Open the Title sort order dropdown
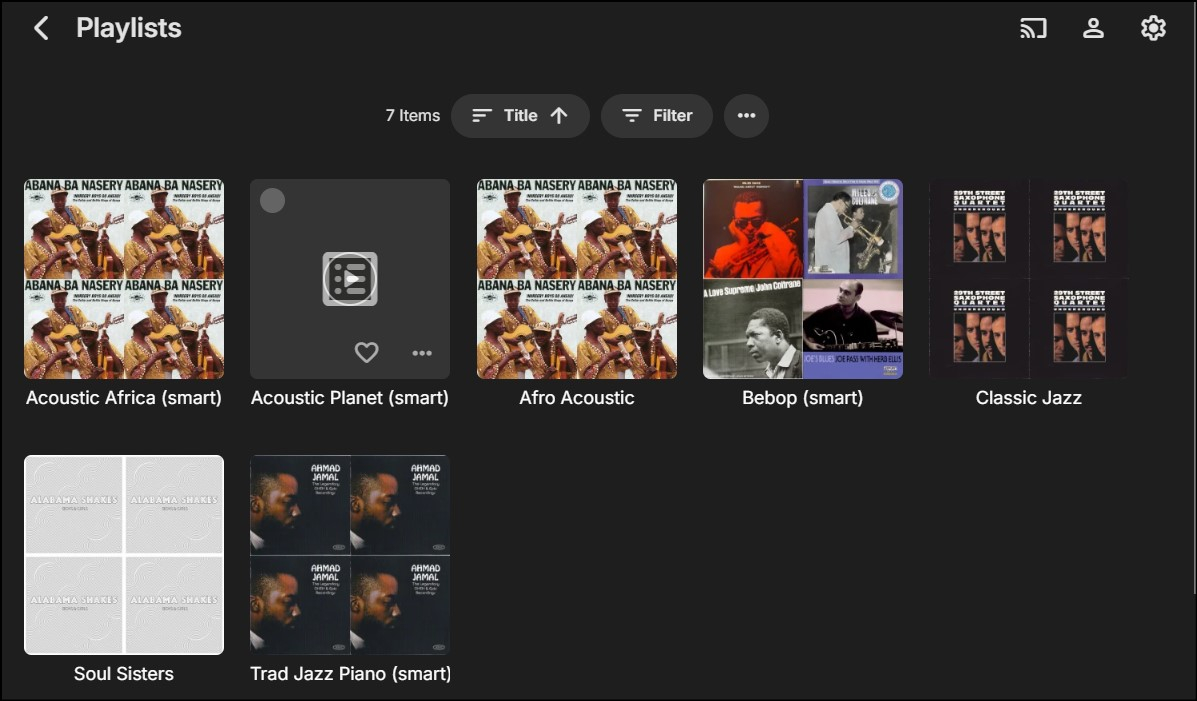This screenshot has width=1197, height=701. tap(520, 116)
